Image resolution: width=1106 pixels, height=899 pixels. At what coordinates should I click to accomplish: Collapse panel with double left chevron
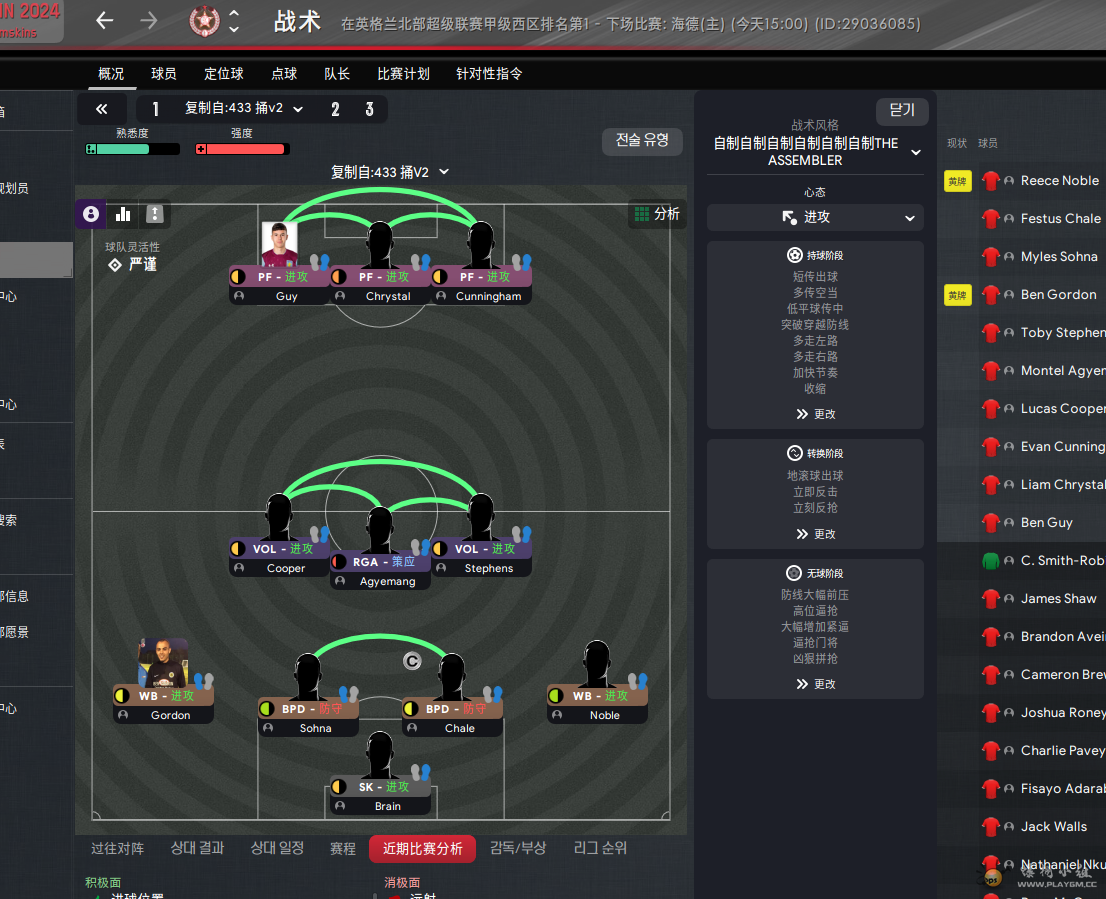[102, 109]
